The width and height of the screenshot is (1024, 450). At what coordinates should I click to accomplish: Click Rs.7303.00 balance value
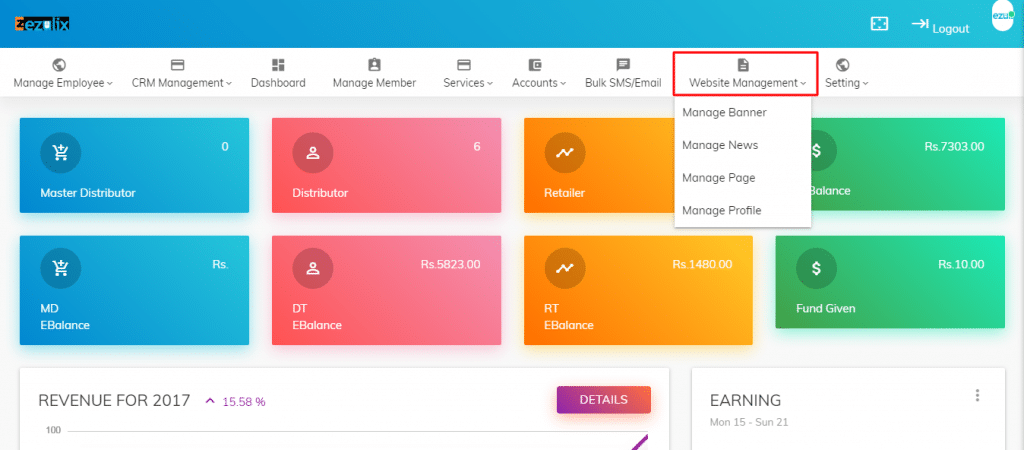click(954, 146)
